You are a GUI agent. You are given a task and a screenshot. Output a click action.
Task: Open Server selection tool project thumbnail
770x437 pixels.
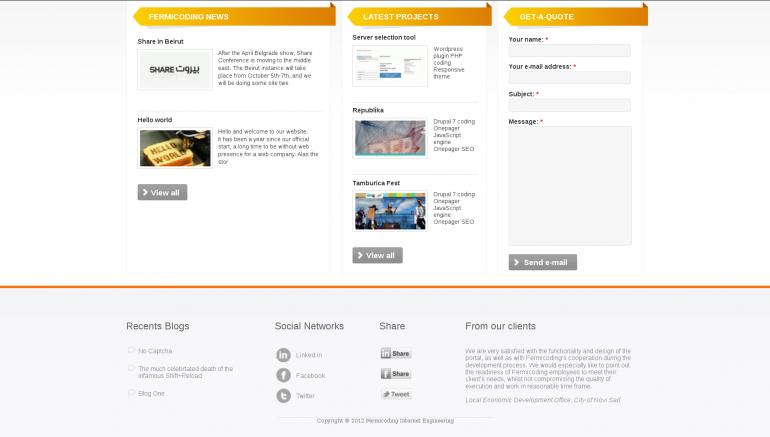tap(390, 66)
